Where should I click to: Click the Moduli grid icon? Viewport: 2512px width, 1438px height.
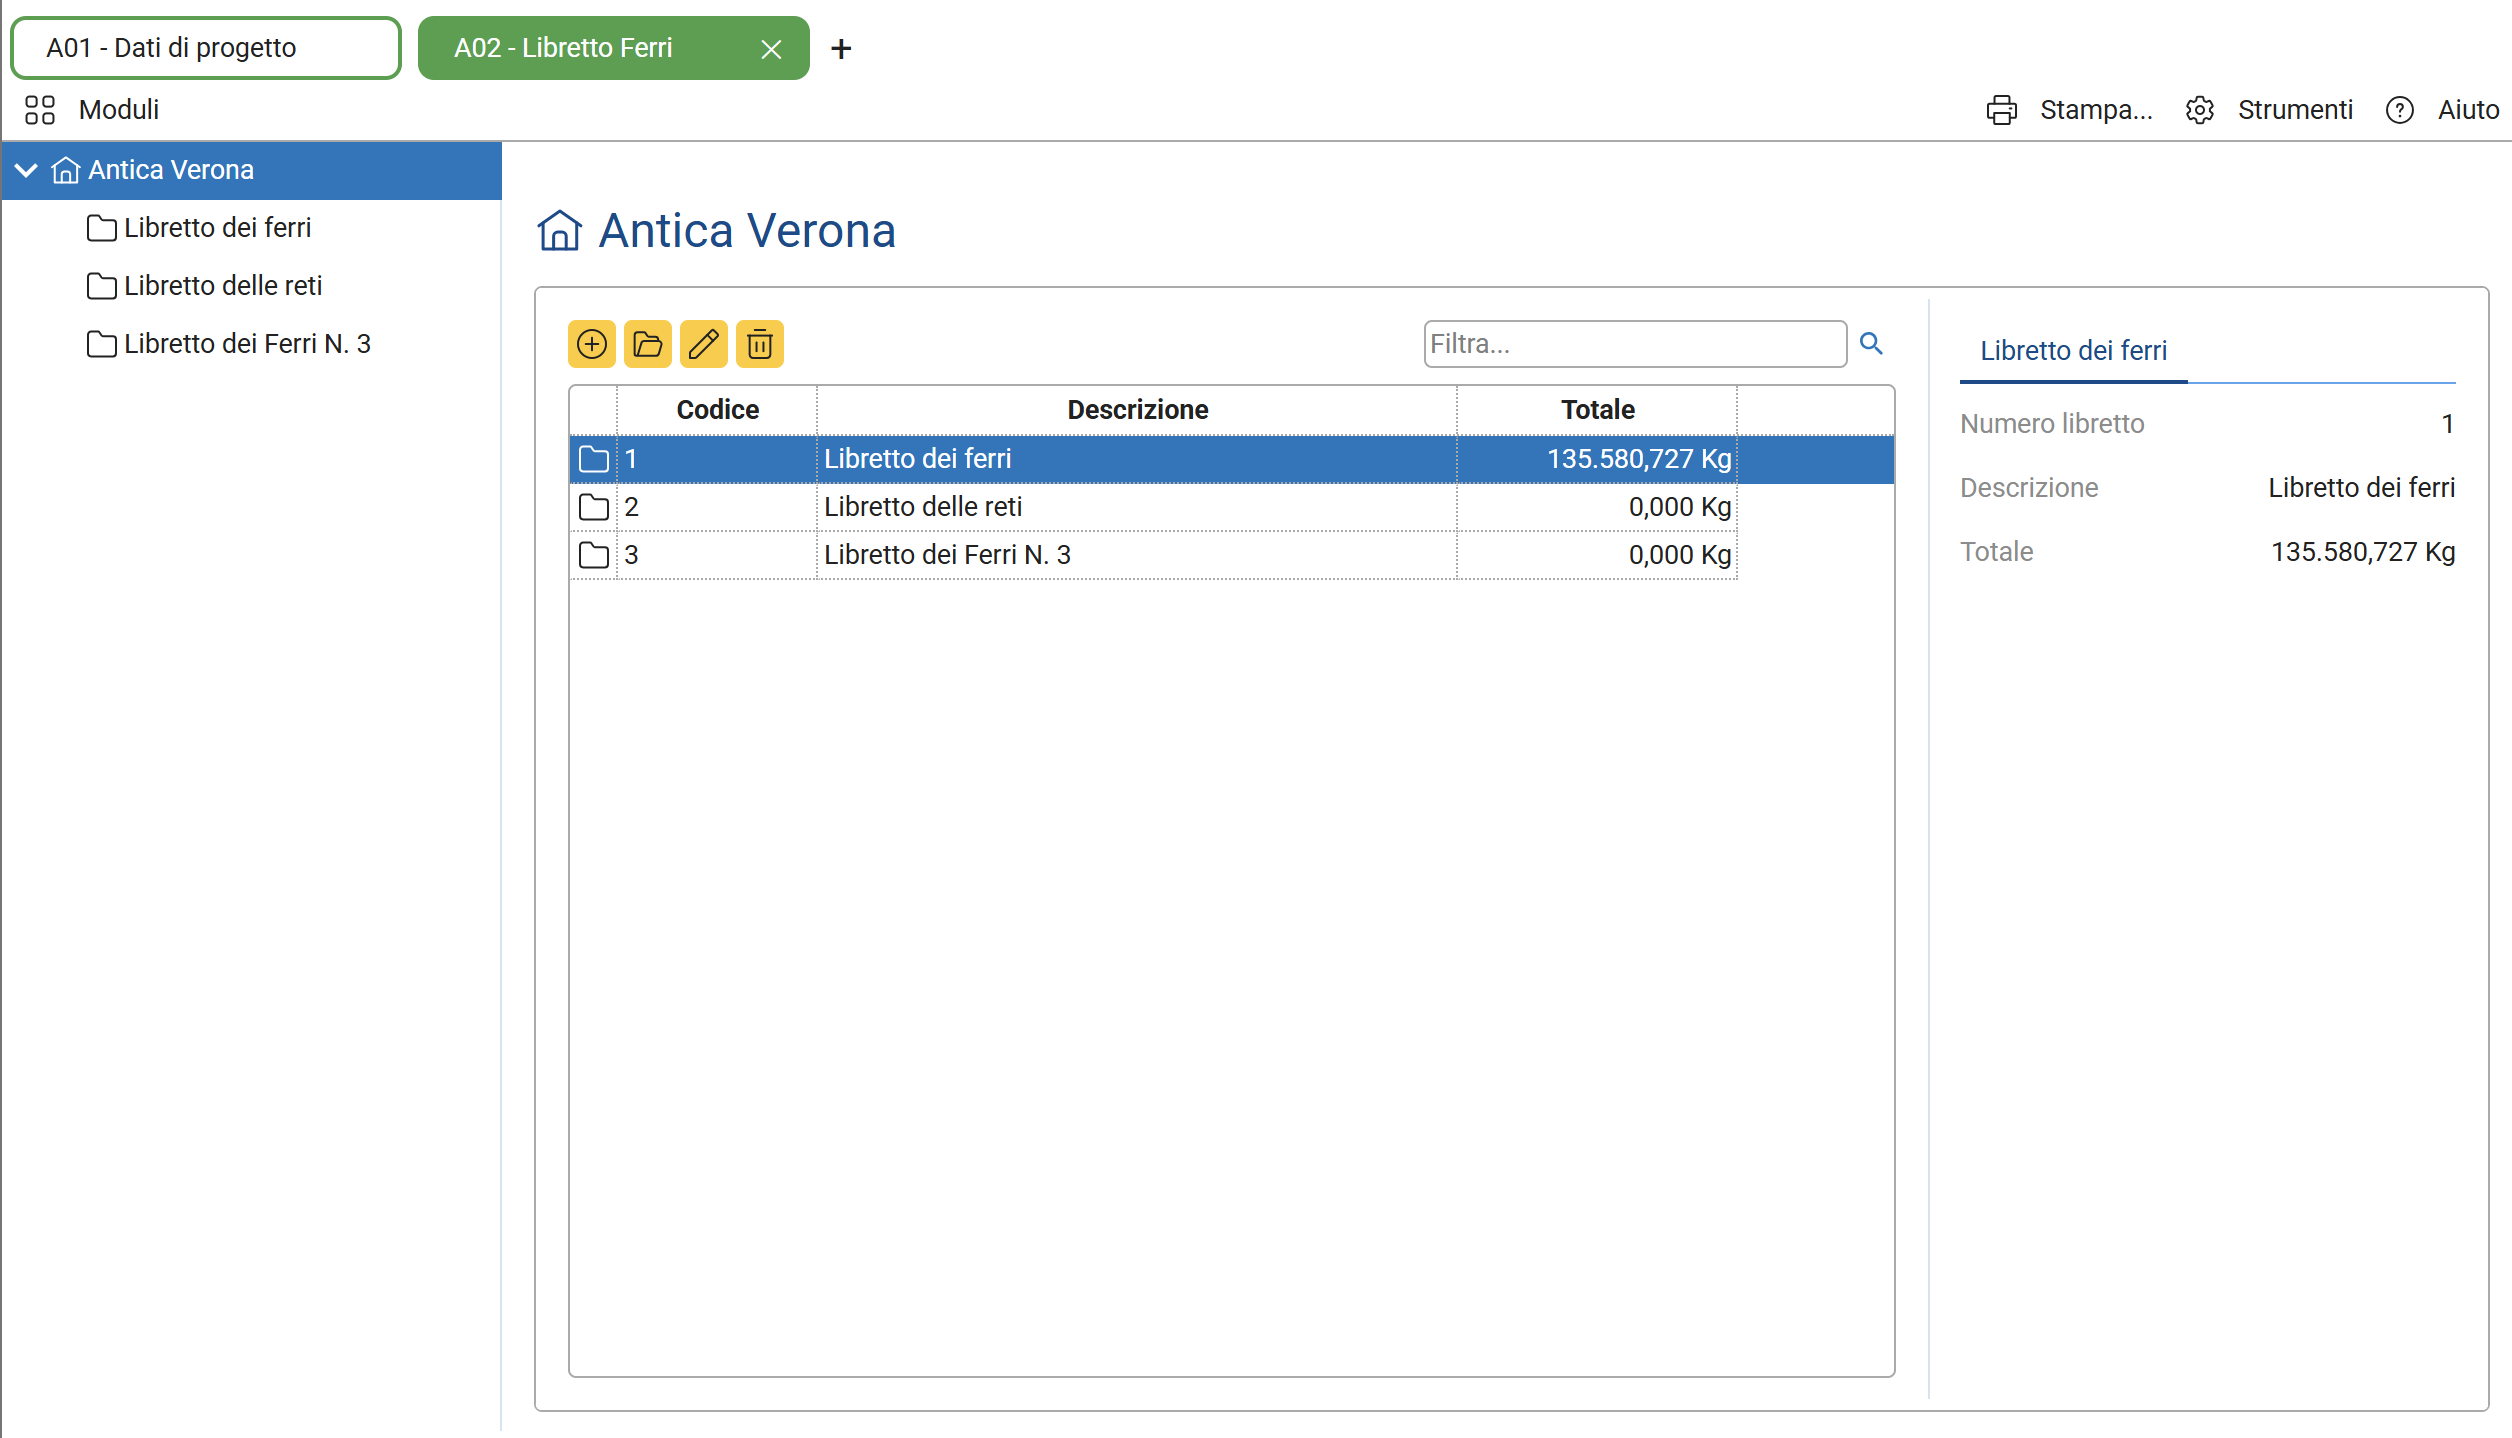pyautogui.click(x=40, y=110)
